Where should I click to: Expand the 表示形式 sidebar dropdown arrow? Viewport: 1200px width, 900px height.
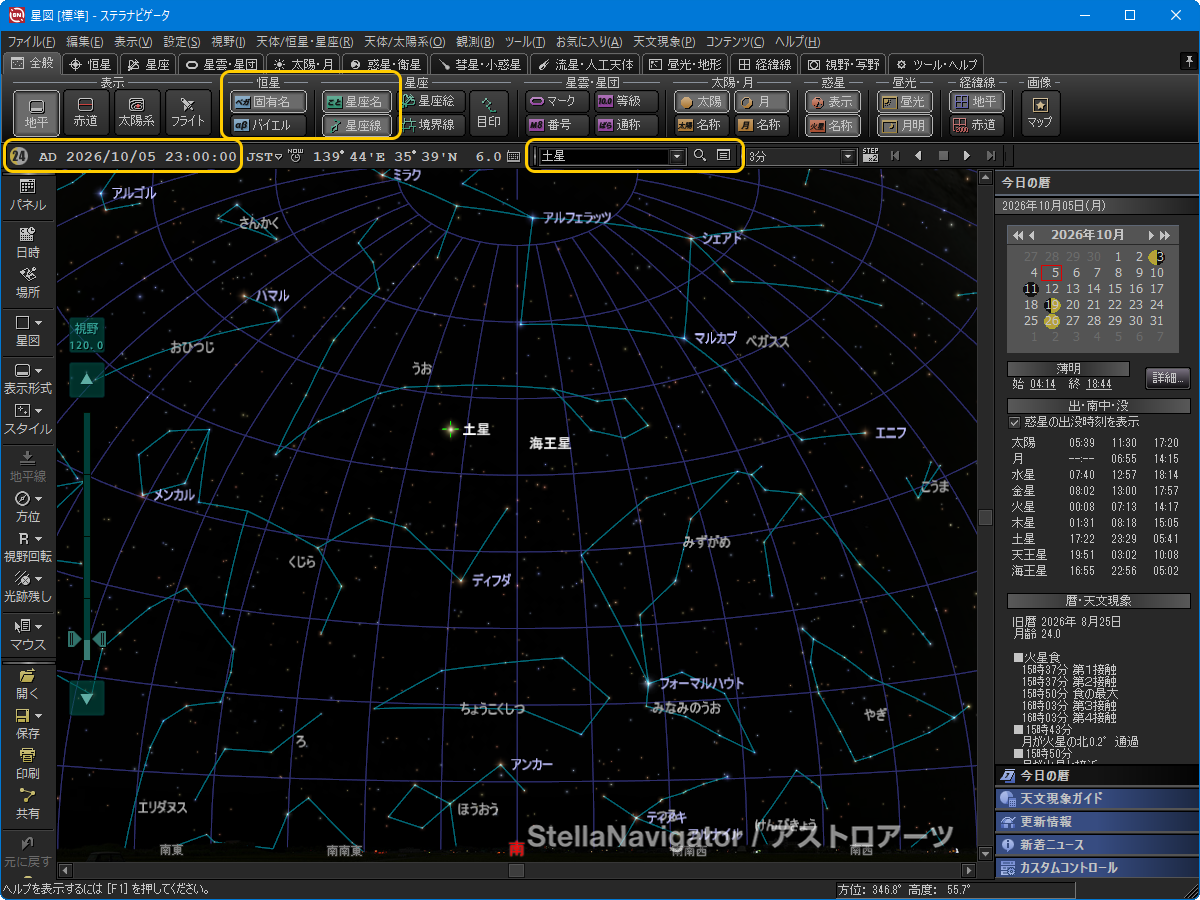[x=38, y=370]
